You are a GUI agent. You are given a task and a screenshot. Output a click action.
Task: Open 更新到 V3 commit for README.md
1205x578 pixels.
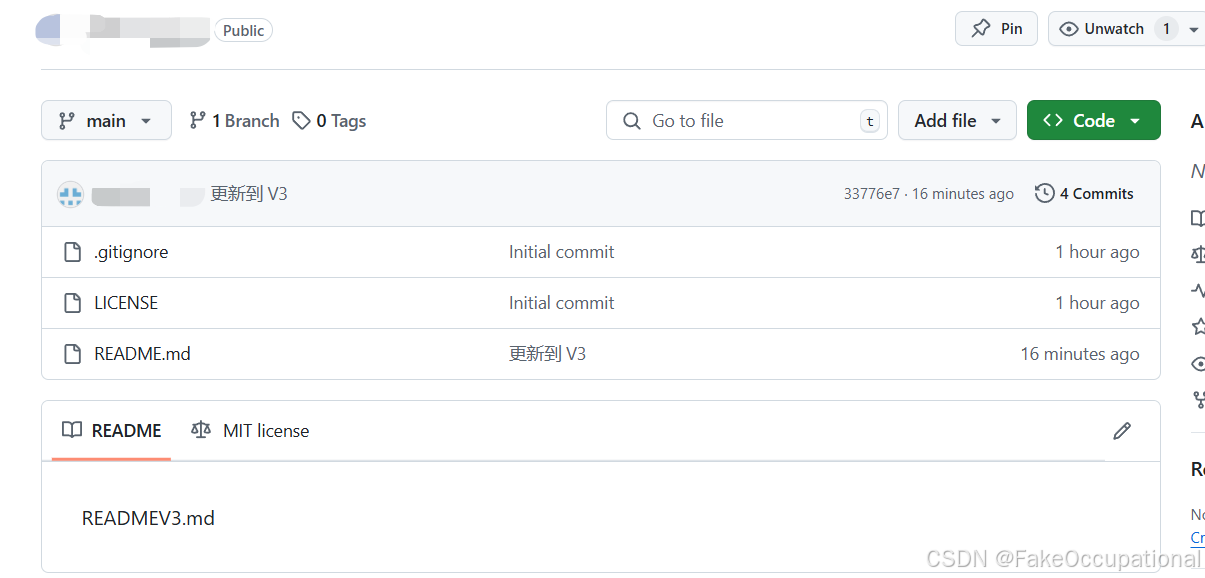pos(547,354)
